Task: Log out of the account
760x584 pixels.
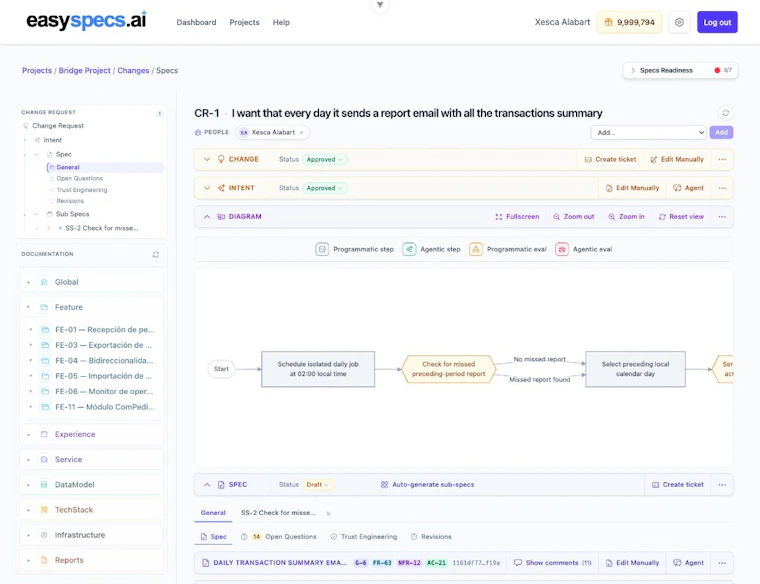Action: tap(717, 22)
